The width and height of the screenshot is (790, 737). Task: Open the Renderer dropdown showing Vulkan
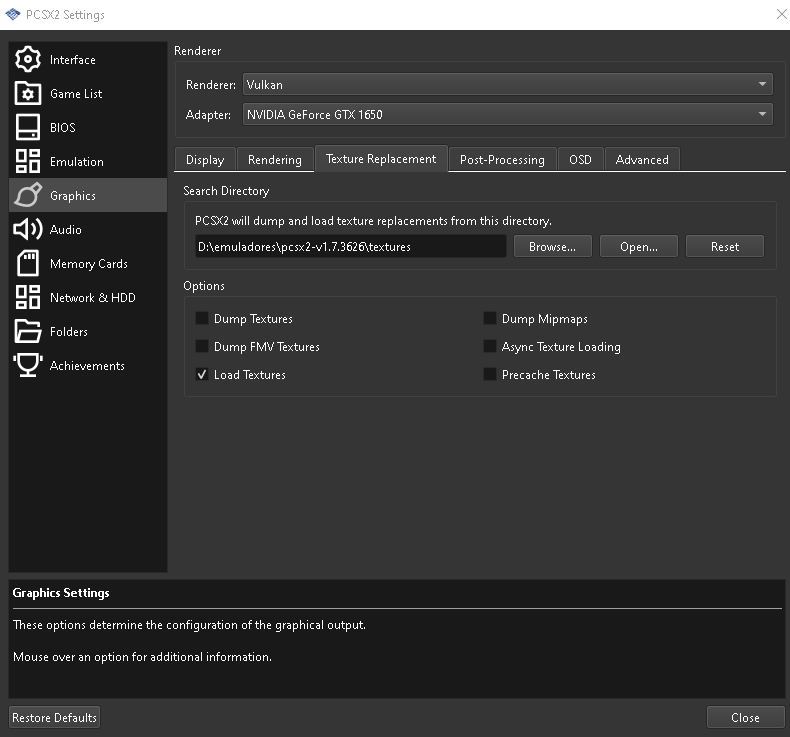coord(507,84)
